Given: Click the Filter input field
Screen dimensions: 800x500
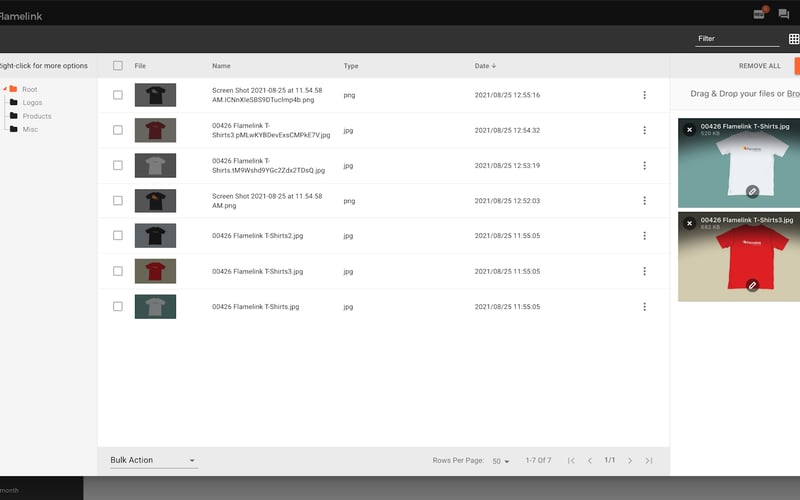Looking at the screenshot, I should [737, 39].
